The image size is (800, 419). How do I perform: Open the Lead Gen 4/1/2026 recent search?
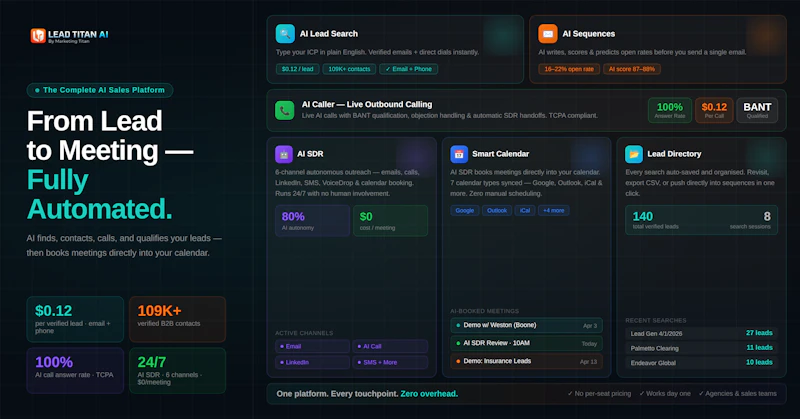(x=702, y=333)
